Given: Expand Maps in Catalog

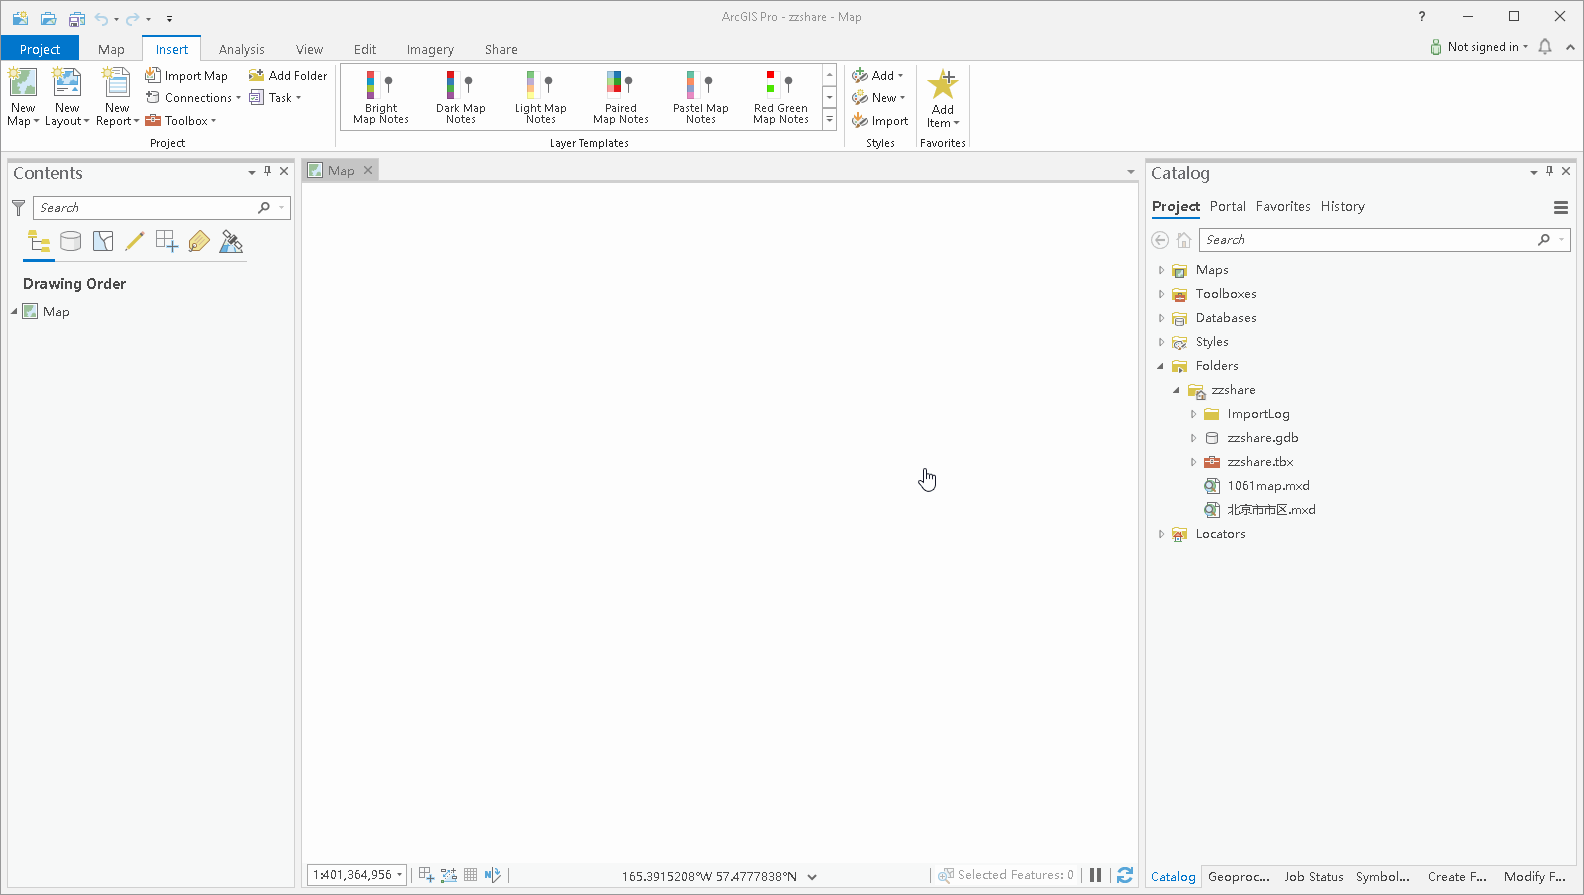Looking at the screenshot, I should click(1161, 270).
